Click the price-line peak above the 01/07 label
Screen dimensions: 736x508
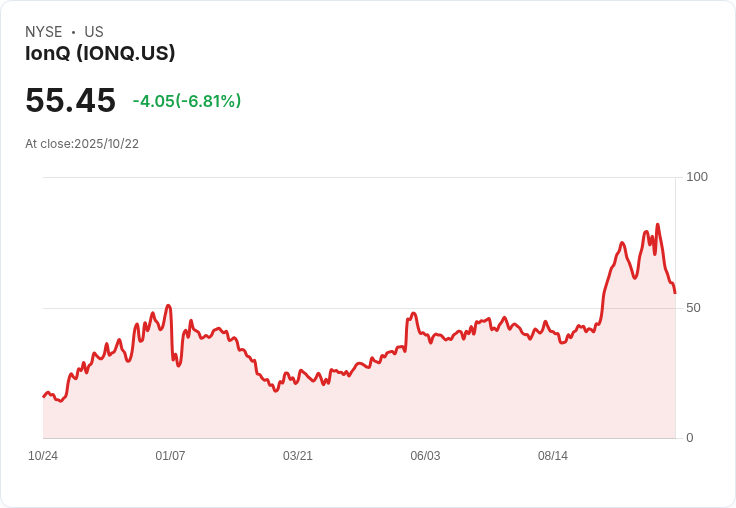click(x=168, y=306)
